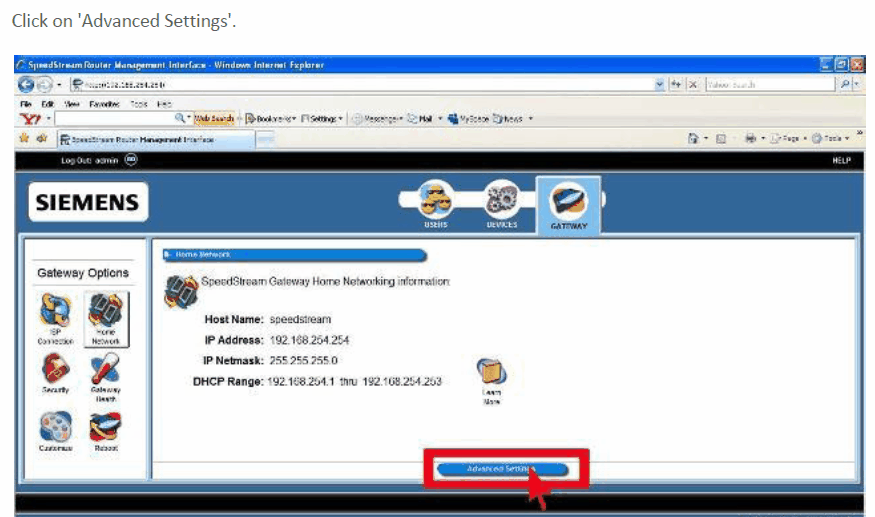Click the Feeds icon in command bar
This screenshot has height=517, width=875.
[x=720, y=138]
